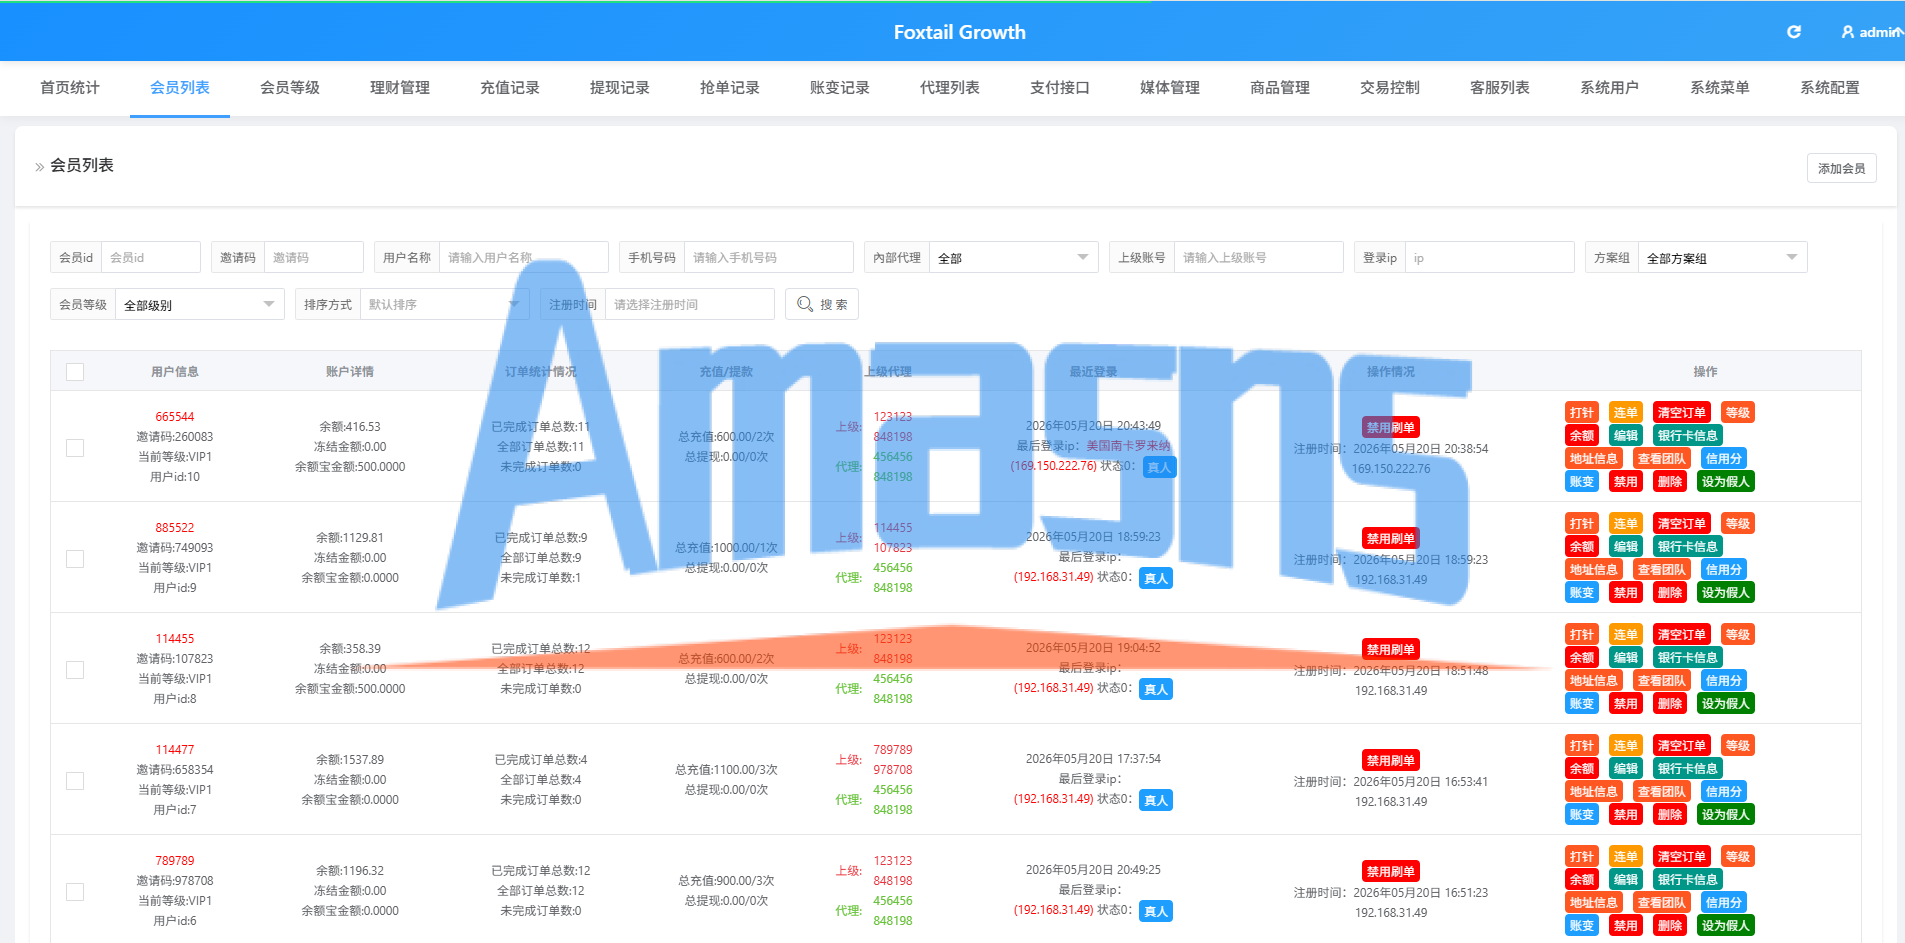Open the 系统配置 tab
The width and height of the screenshot is (1905, 943).
(1830, 88)
